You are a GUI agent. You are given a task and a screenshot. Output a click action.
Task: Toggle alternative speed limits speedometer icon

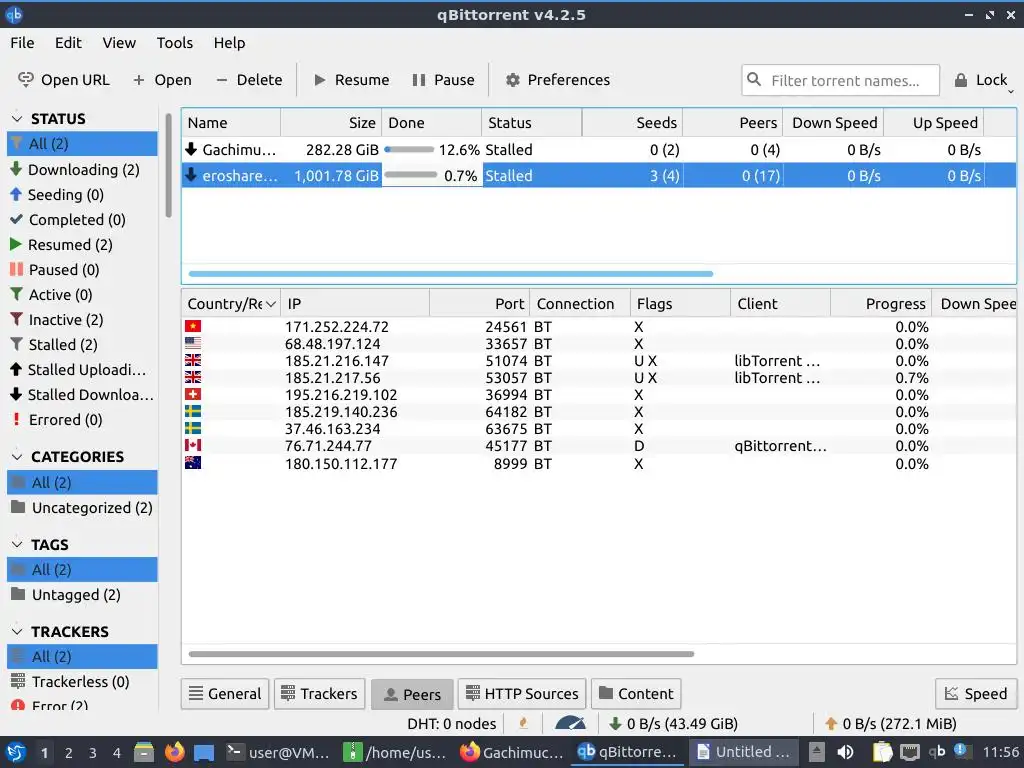pos(570,724)
